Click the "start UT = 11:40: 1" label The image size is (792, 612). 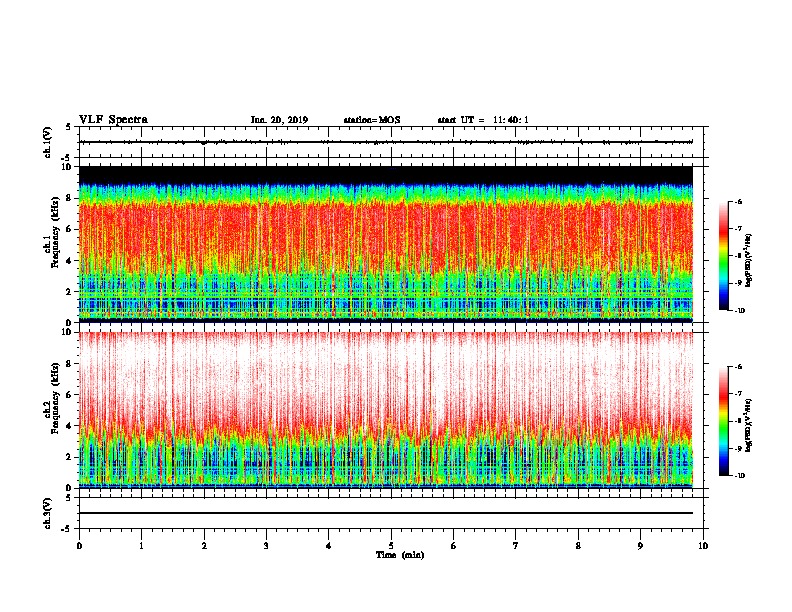483,120
